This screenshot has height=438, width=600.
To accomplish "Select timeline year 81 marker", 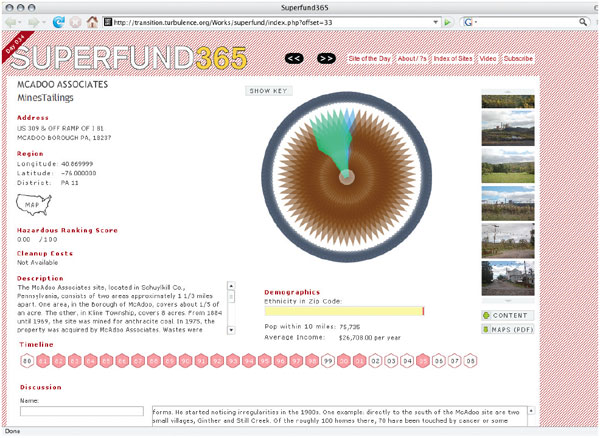I will coord(43,361).
